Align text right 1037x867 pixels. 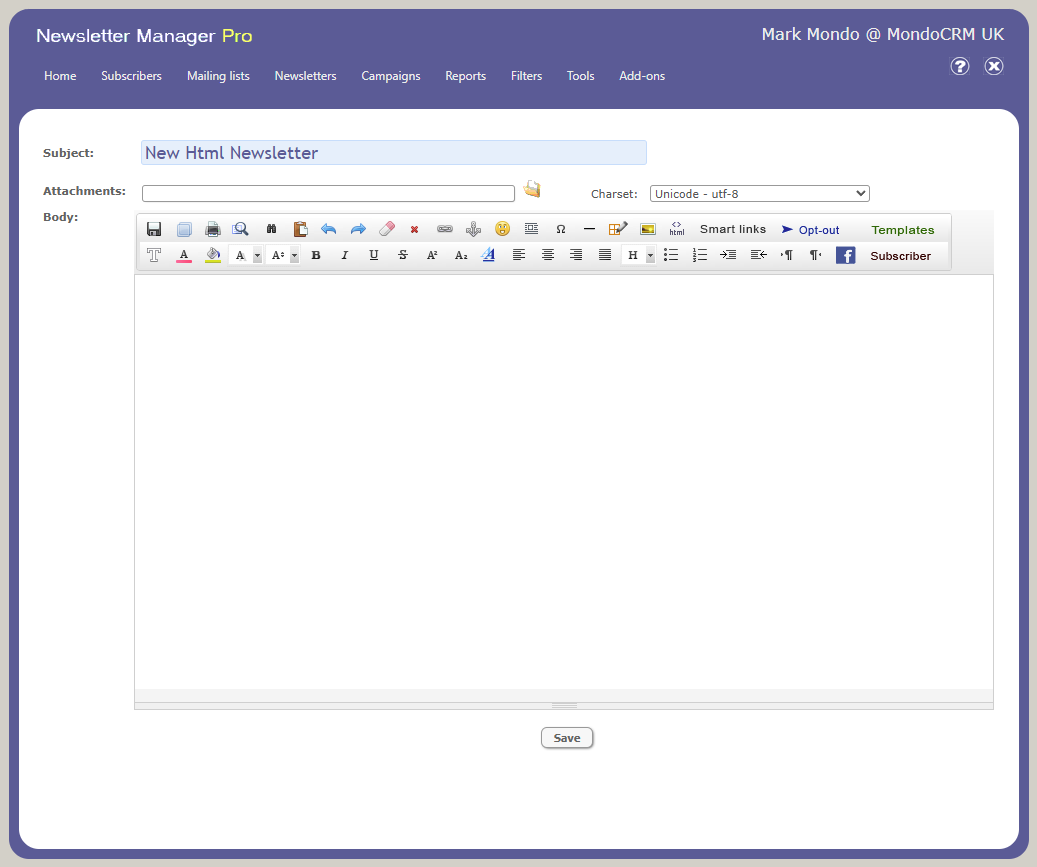576,255
